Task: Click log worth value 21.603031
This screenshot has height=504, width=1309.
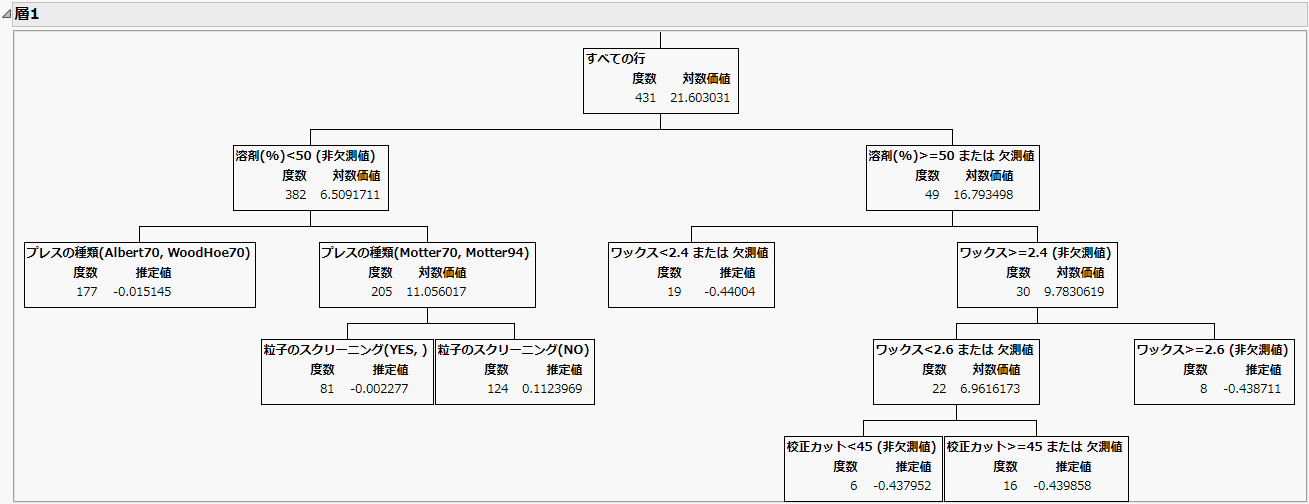Action: (x=700, y=97)
